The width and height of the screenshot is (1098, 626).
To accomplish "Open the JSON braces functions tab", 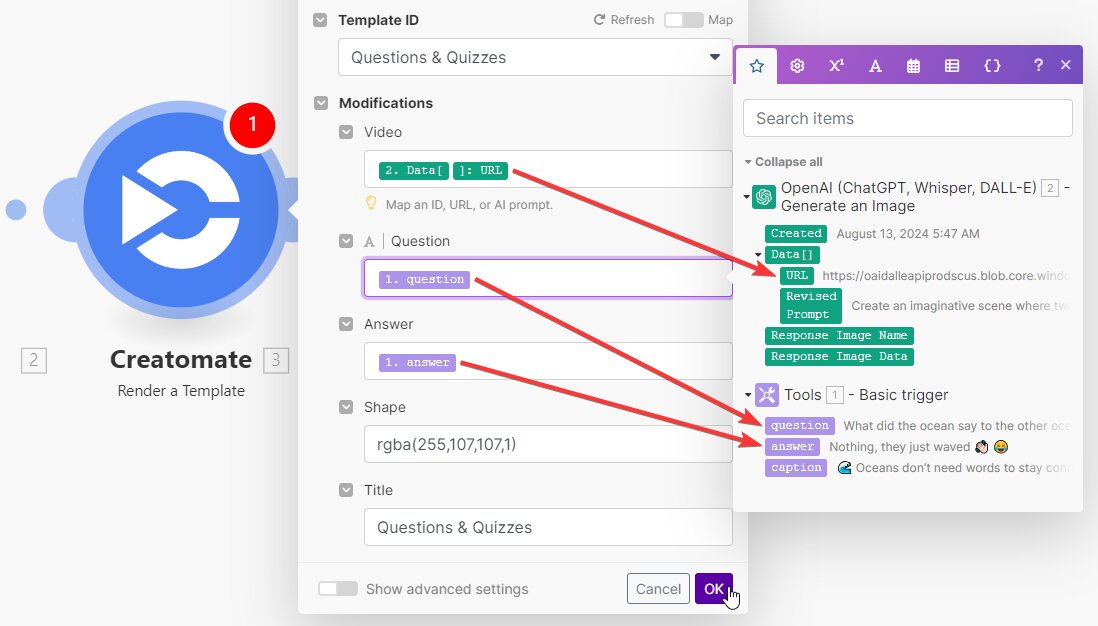I will coord(992,65).
